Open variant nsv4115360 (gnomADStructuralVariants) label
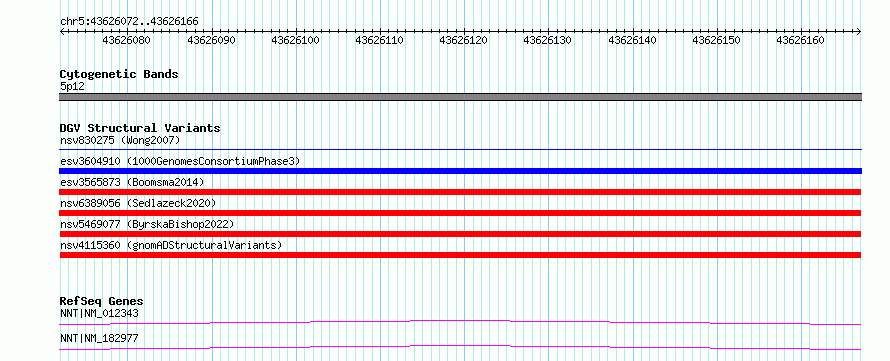 pos(171,245)
